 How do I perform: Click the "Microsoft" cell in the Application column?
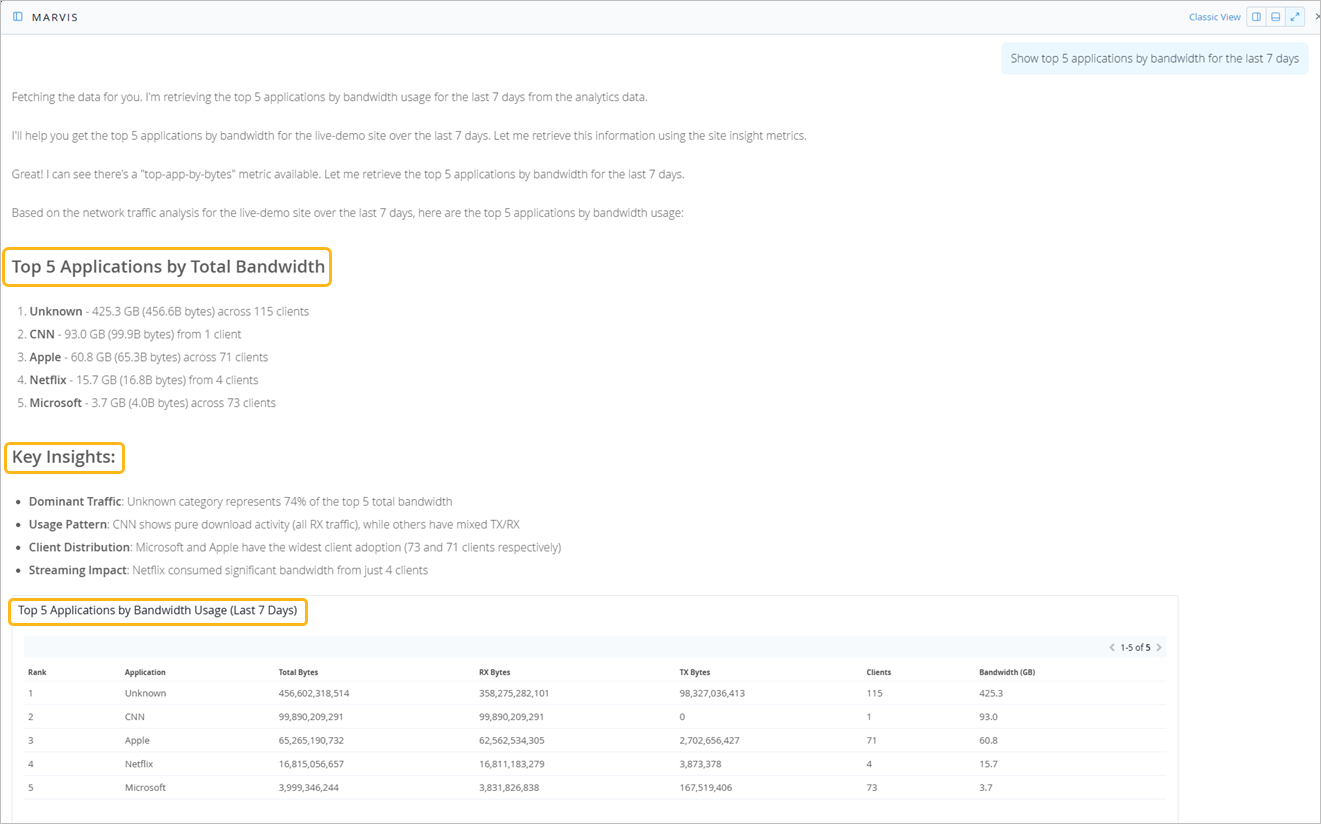pyautogui.click(x=145, y=788)
